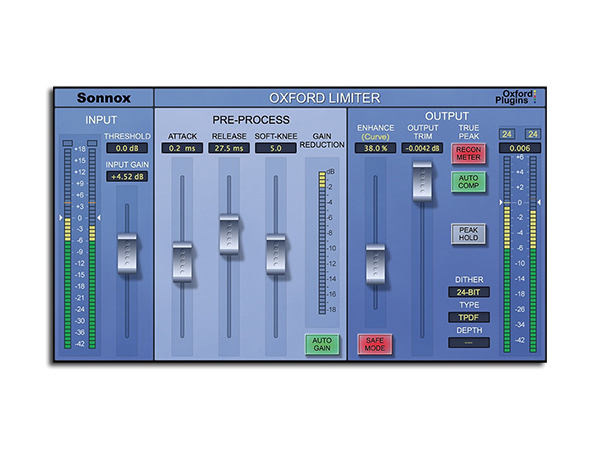
Task: Click the left output meter 0 dB arrow
Action: [501, 202]
